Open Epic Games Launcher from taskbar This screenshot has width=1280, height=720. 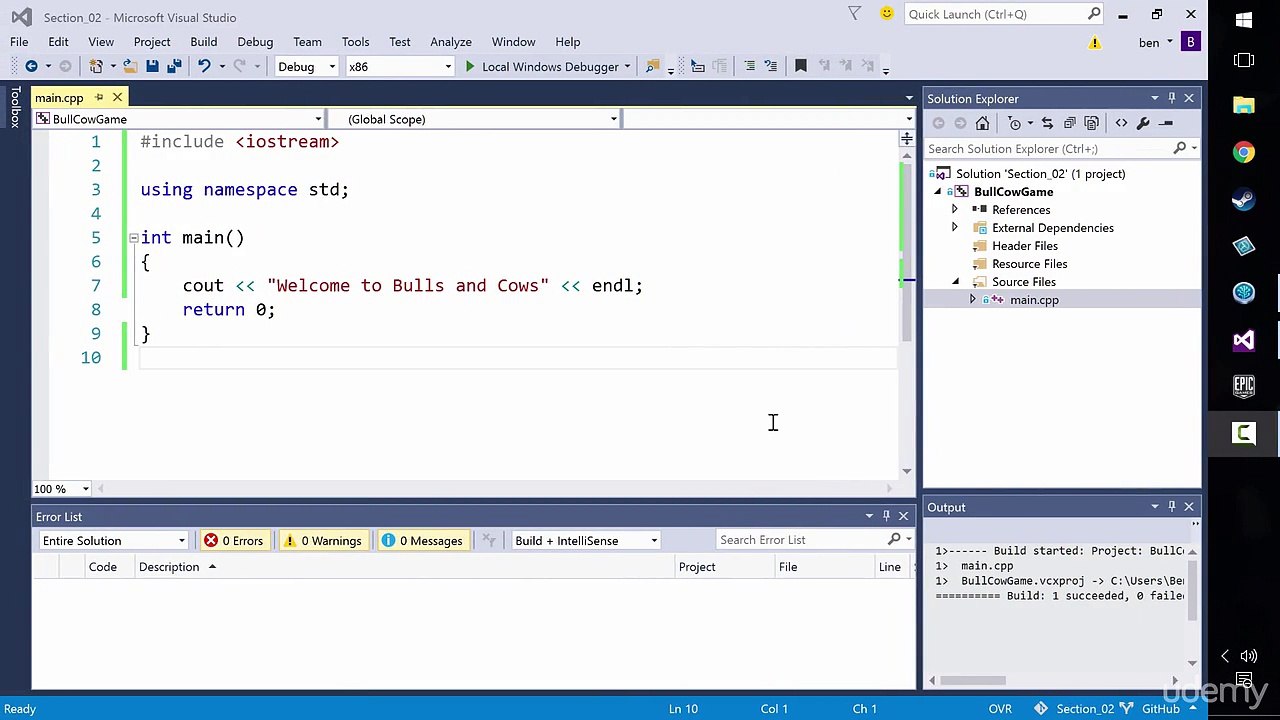point(1244,386)
